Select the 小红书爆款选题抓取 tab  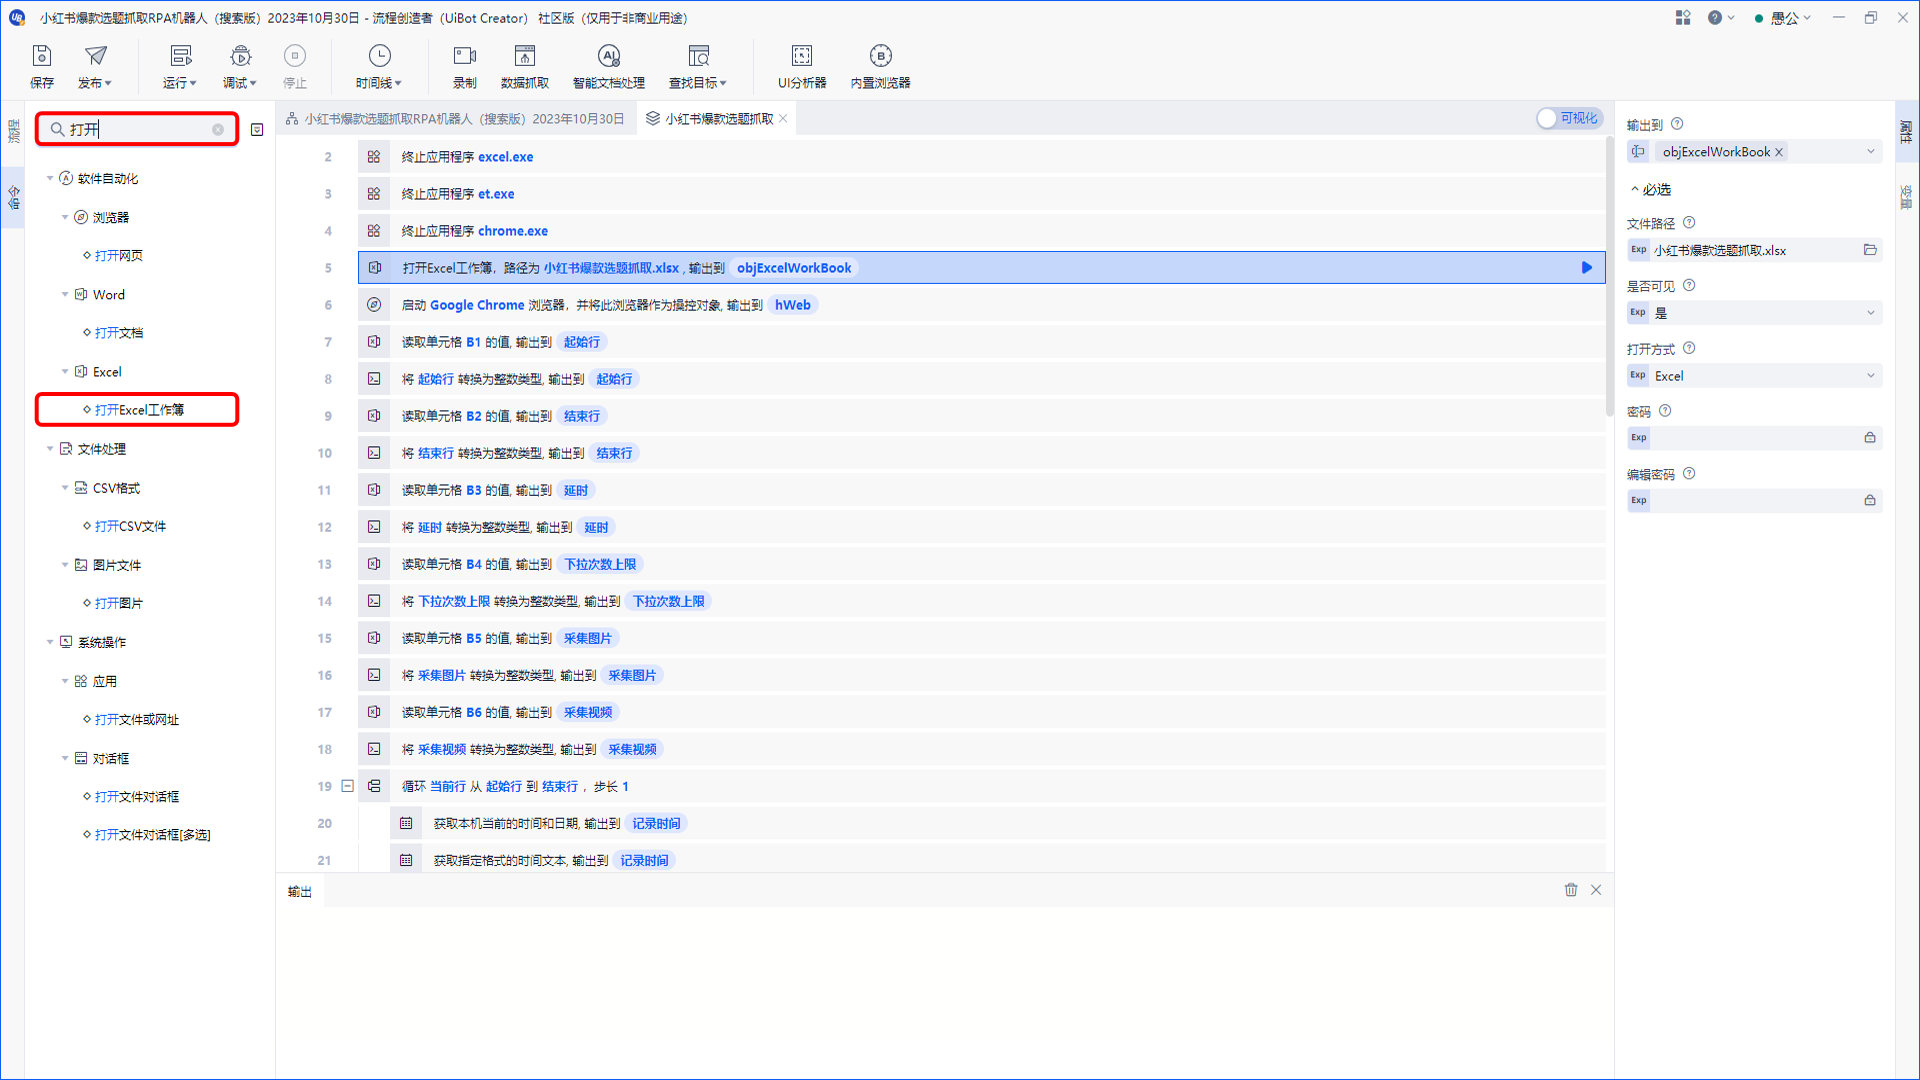(717, 117)
